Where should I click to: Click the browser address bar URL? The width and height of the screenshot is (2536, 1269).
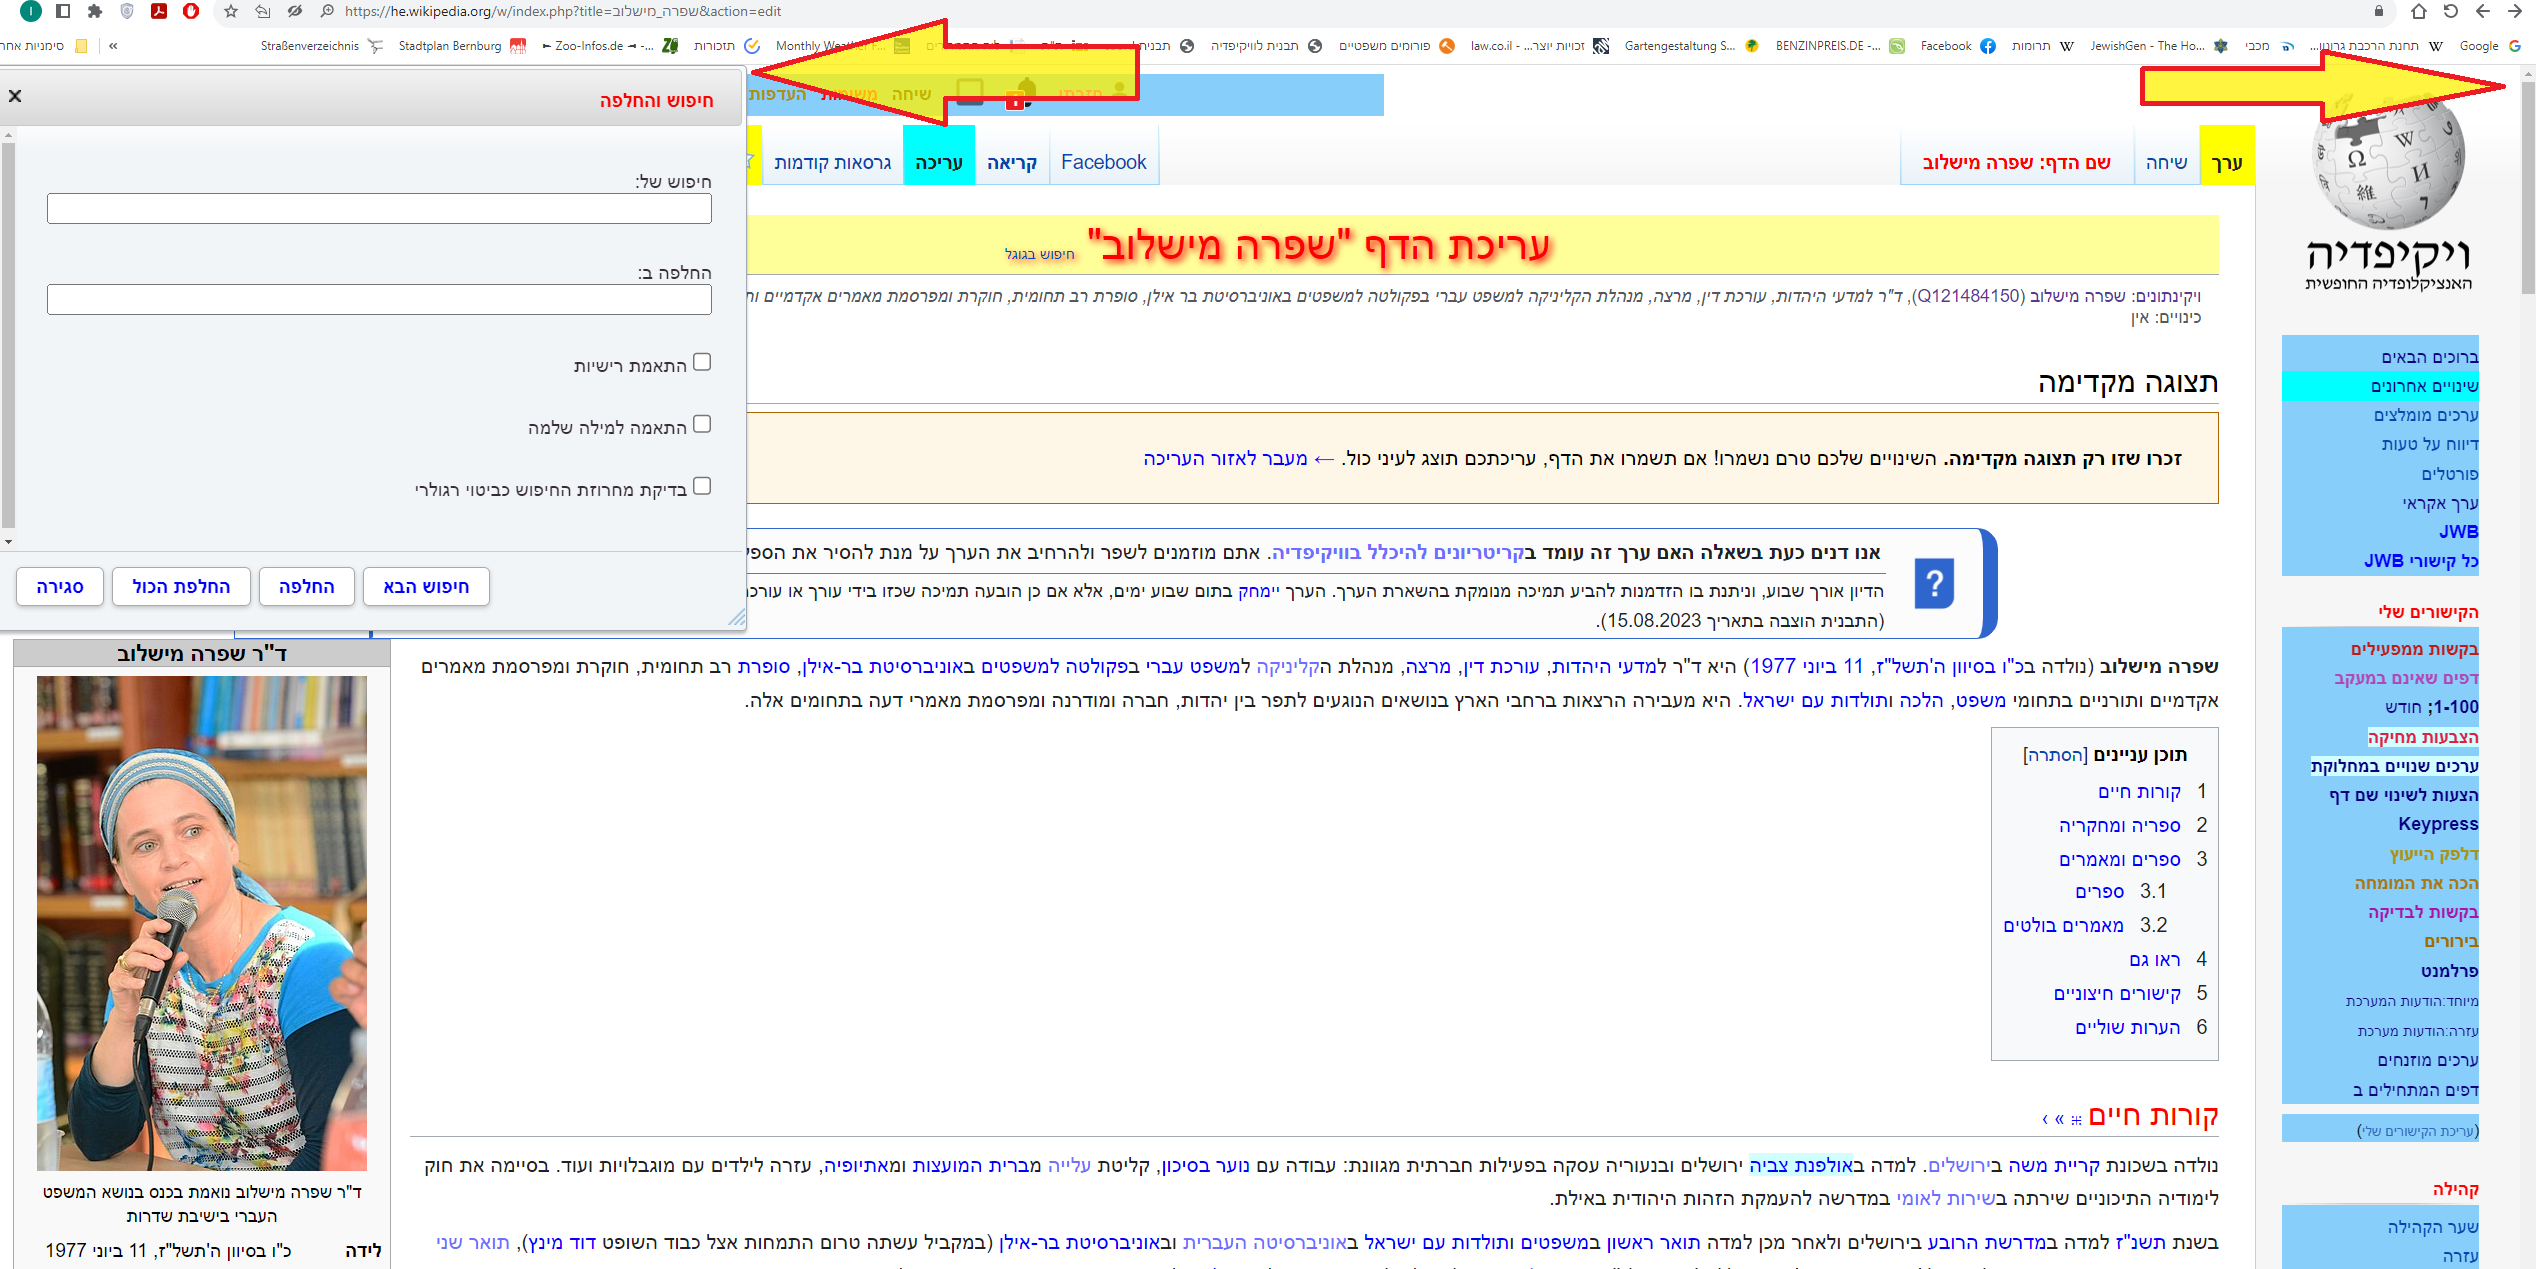tap(563, 11)
